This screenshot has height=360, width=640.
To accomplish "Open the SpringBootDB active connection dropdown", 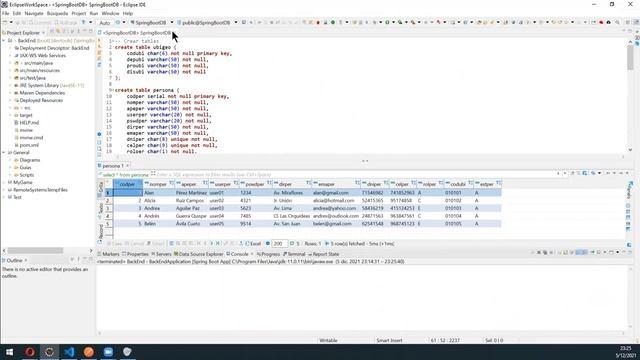I will point(172,22).
